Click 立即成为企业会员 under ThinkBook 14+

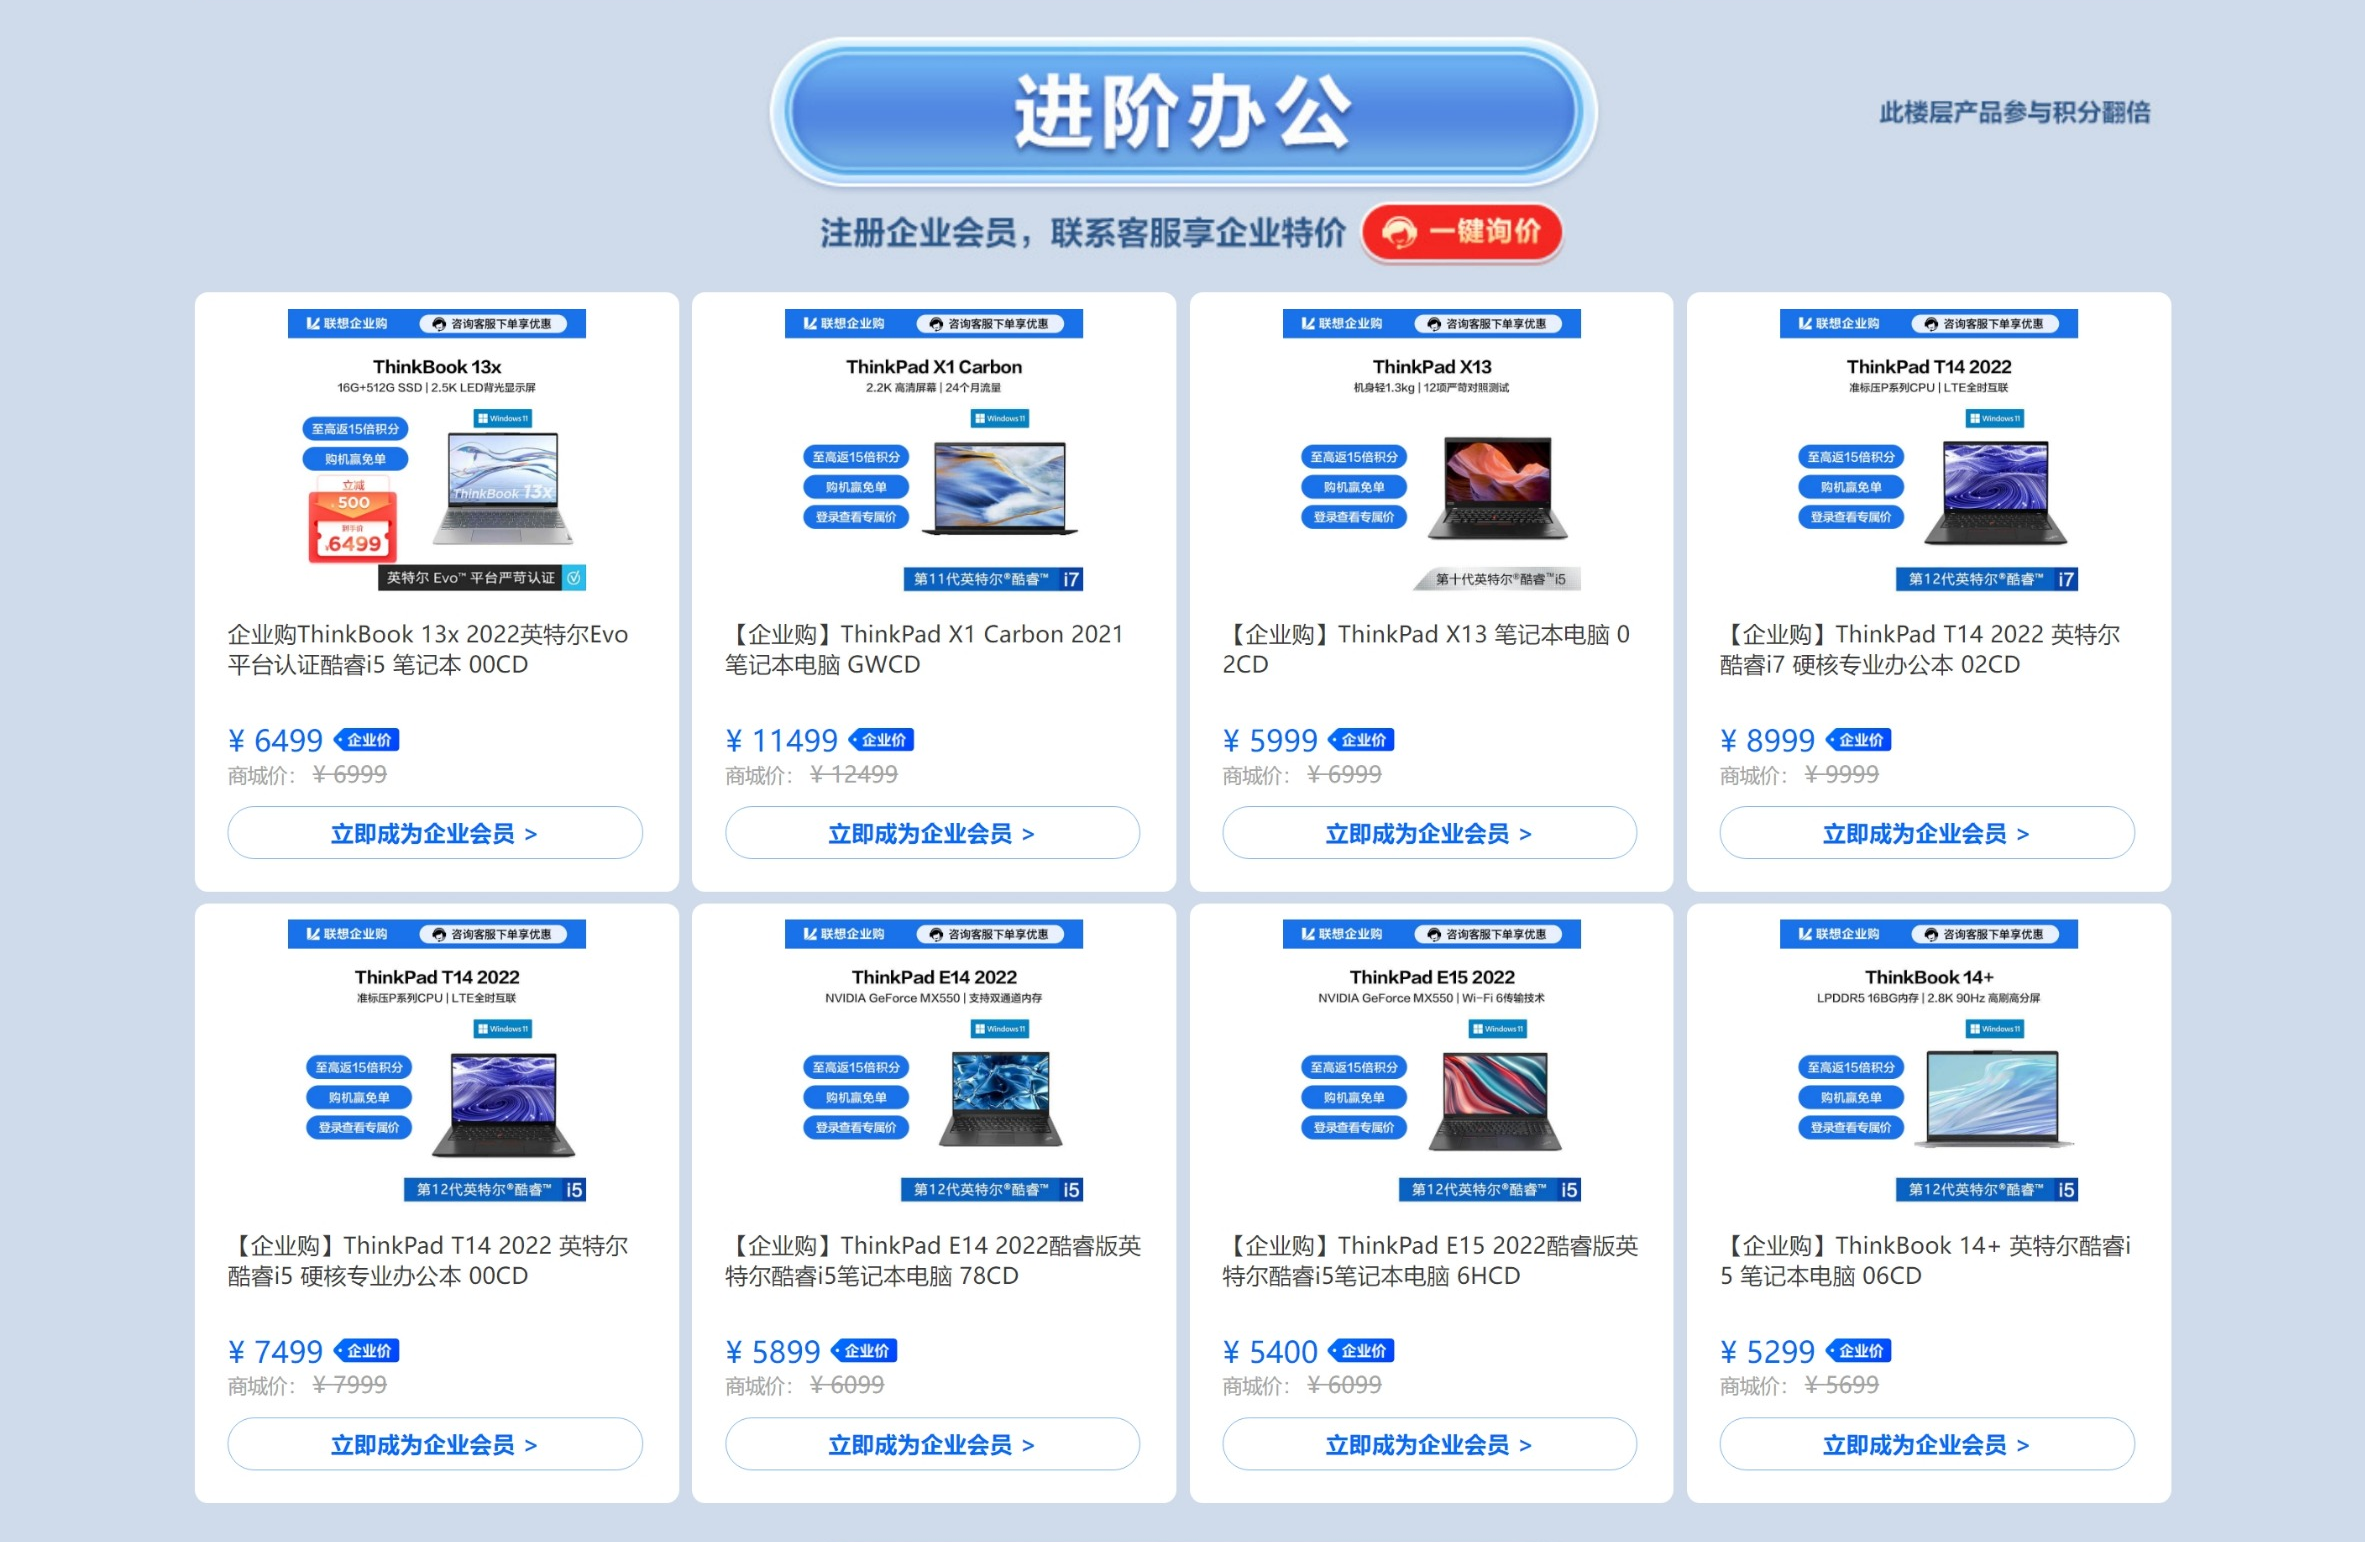[x=1927, y=1444]
